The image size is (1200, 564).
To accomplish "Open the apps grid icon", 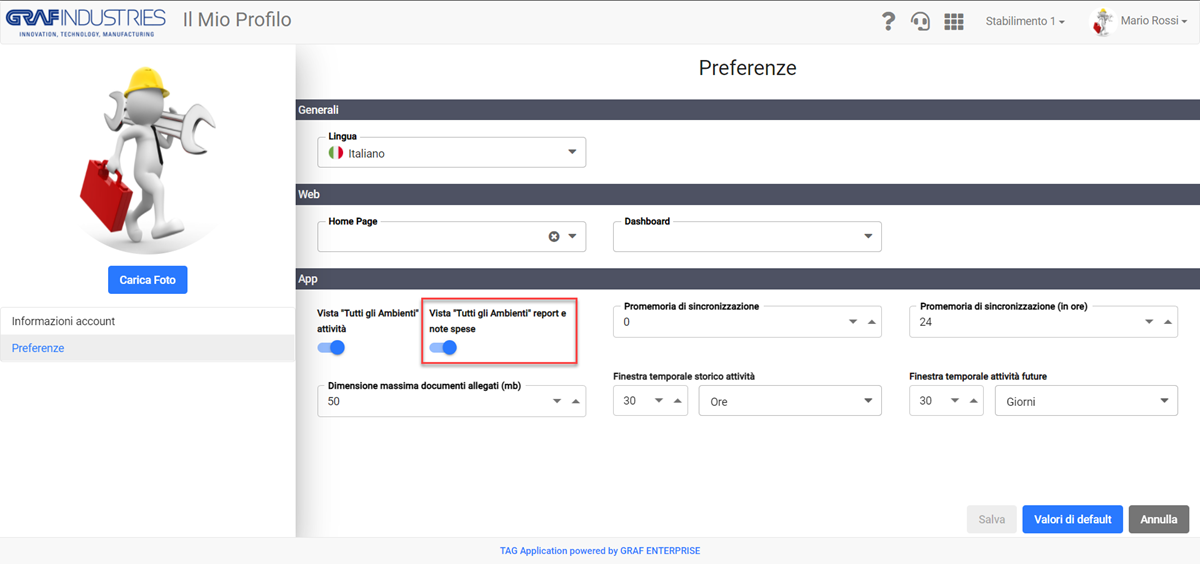I will 954,21.
